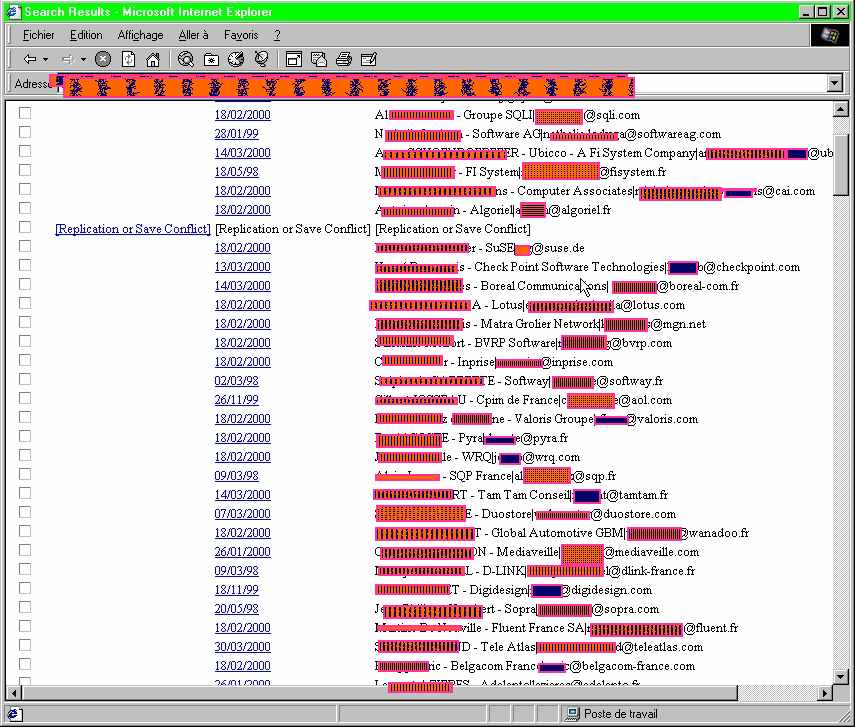Click the horizontal scrollbar thumb
Image resolution: width=855 pixels, height=727 pixels.
pos(380,693)
